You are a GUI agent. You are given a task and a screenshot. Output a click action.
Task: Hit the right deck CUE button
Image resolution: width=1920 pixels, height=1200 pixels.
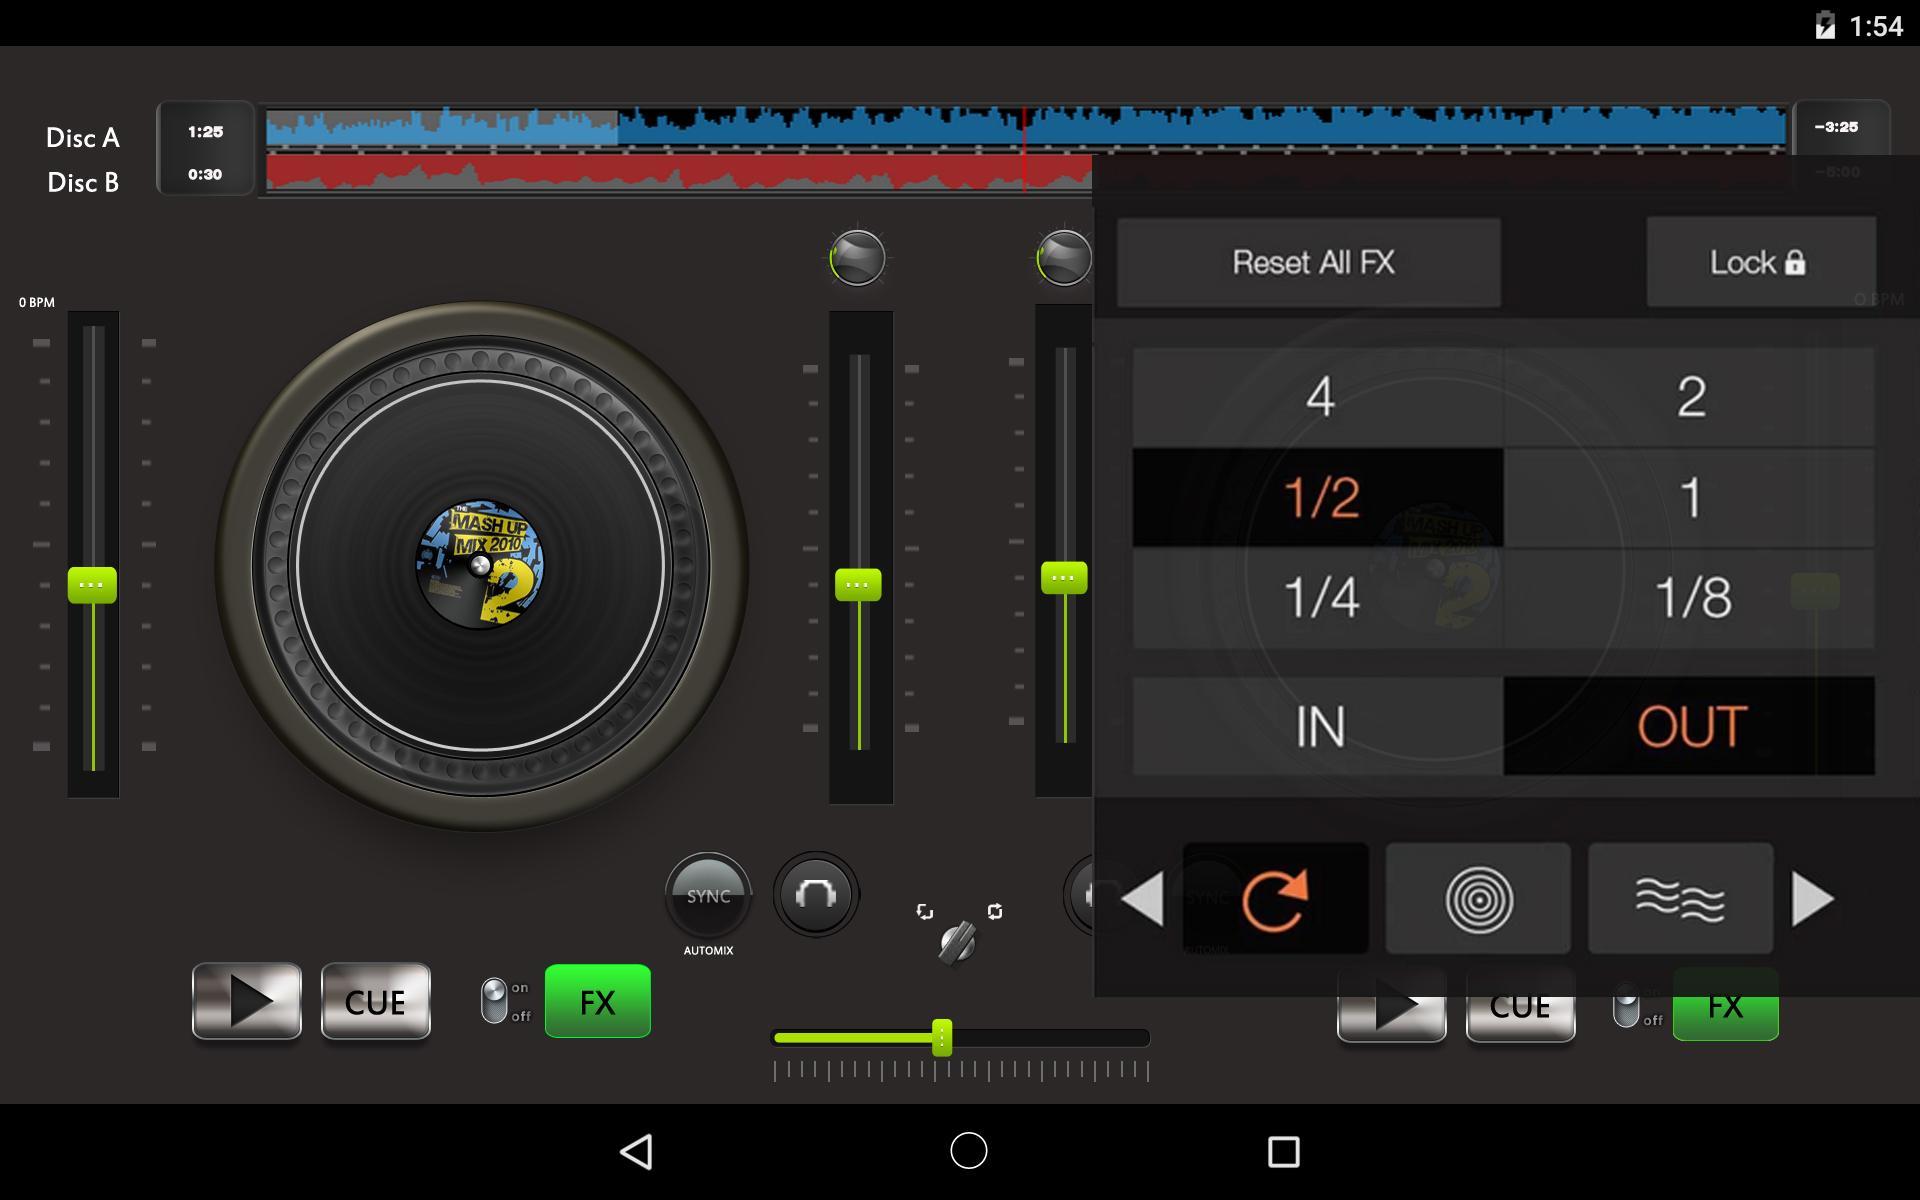(1520, 1007)
